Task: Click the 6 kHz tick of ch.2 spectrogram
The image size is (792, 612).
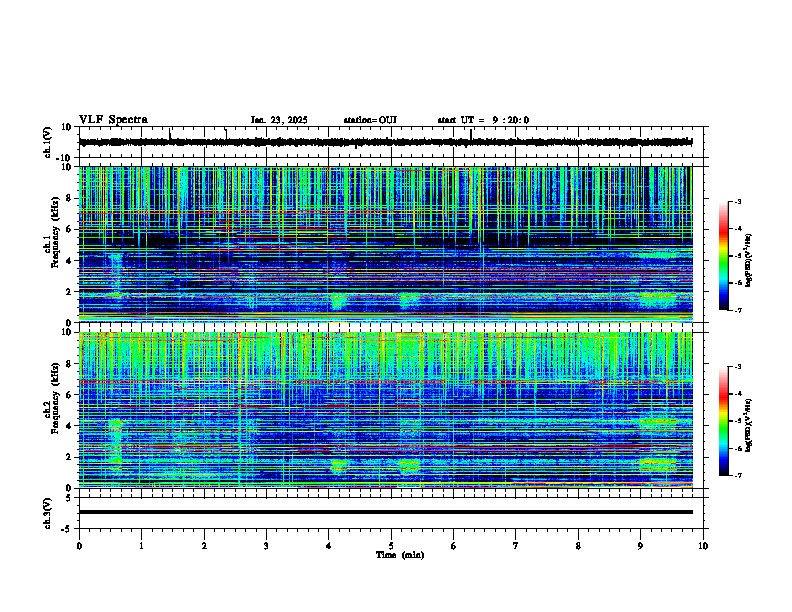Action: coord(70,395)
